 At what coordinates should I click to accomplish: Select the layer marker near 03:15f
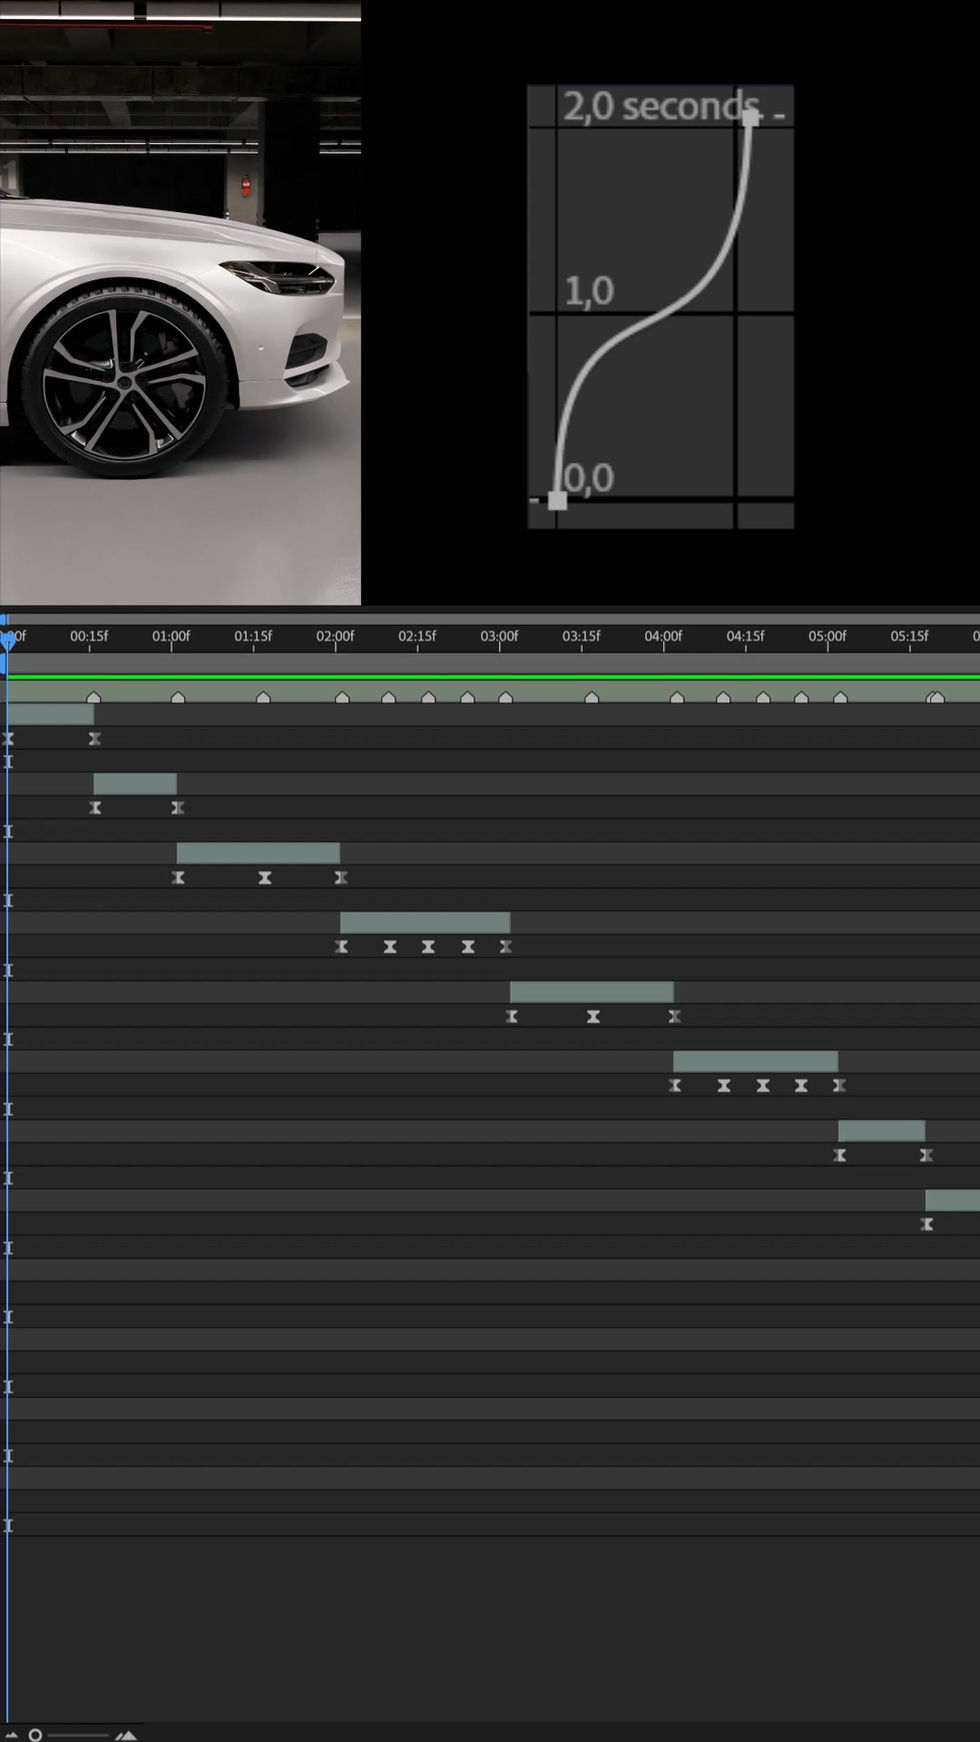(592, 697)
